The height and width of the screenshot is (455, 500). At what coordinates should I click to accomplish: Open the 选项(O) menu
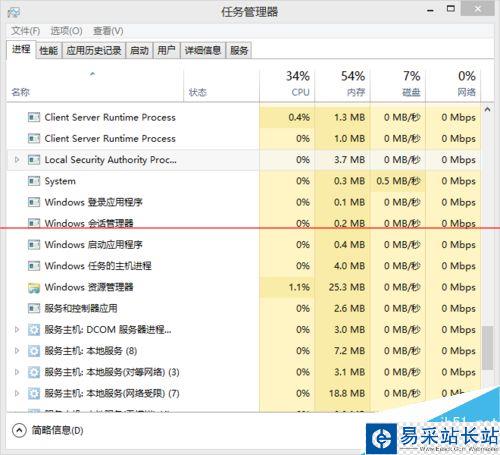click(x=66, y=31)
